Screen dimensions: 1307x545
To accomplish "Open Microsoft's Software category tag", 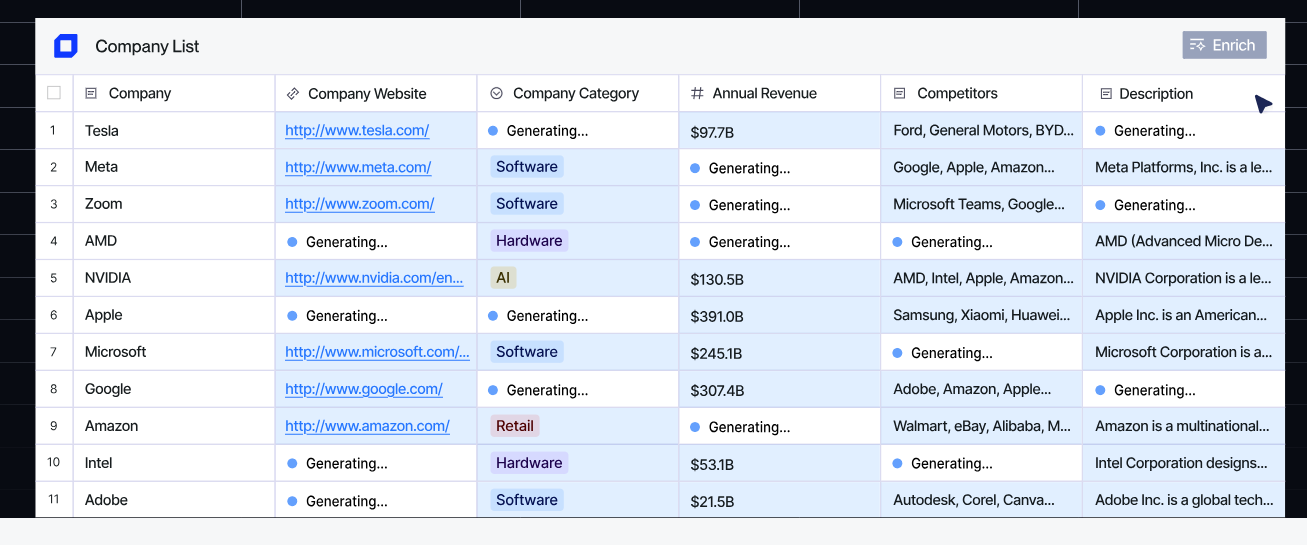I will pyautogui.click(x=527, y=352).
